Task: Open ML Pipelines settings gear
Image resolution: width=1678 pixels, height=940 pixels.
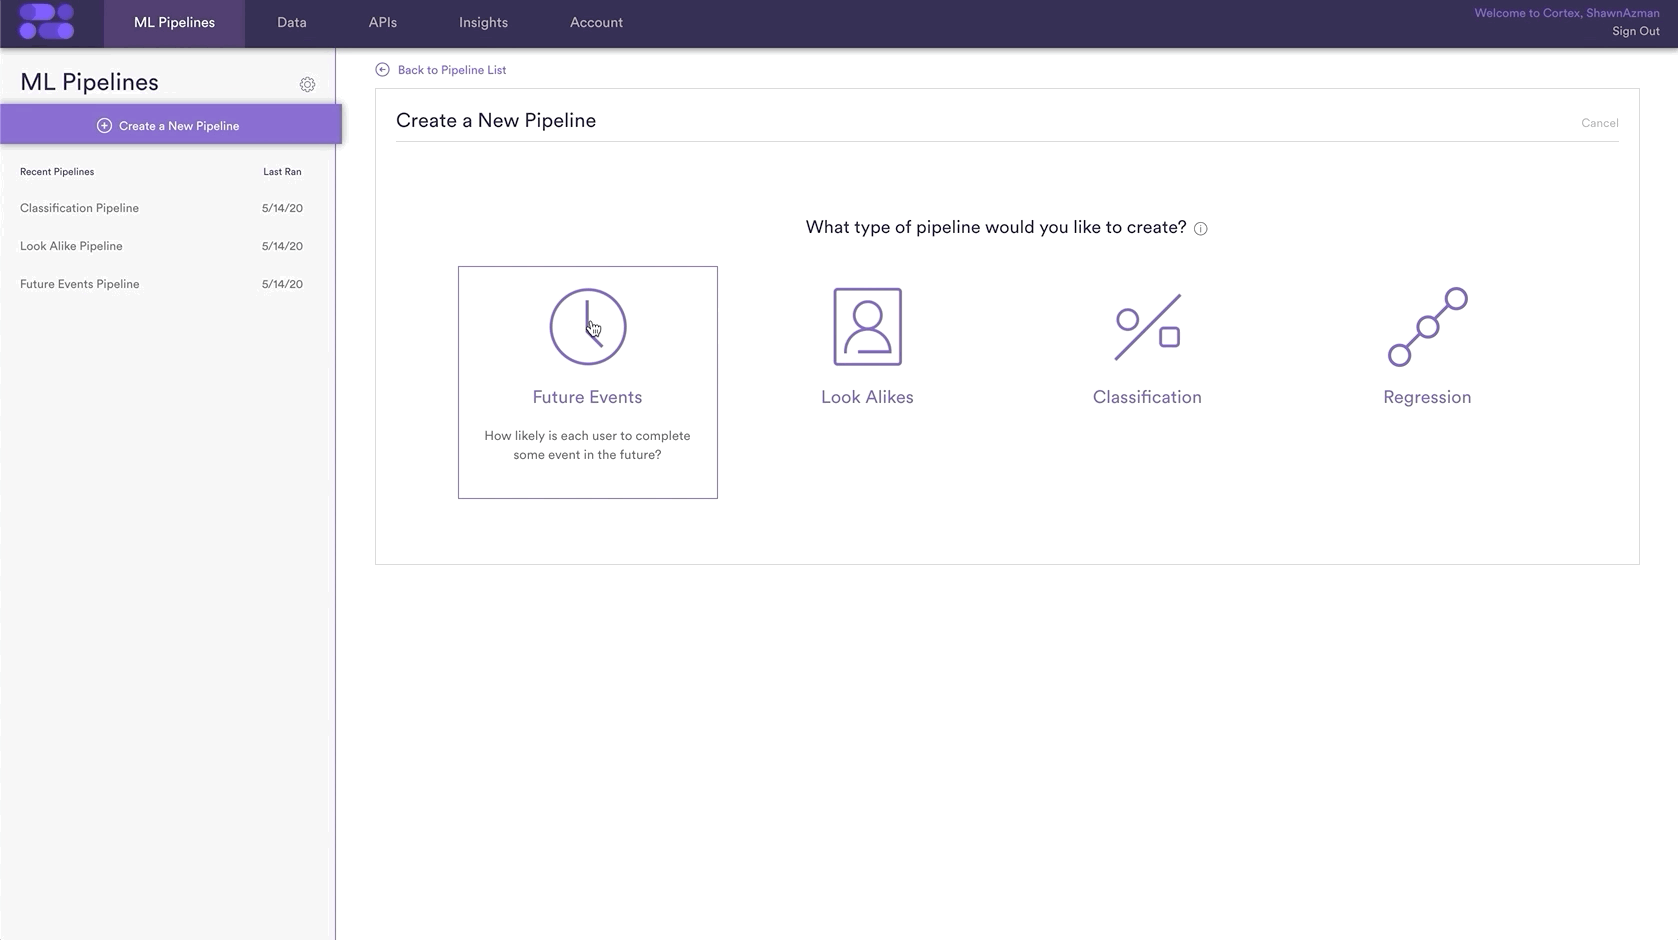Action: [x=307, y=85]
